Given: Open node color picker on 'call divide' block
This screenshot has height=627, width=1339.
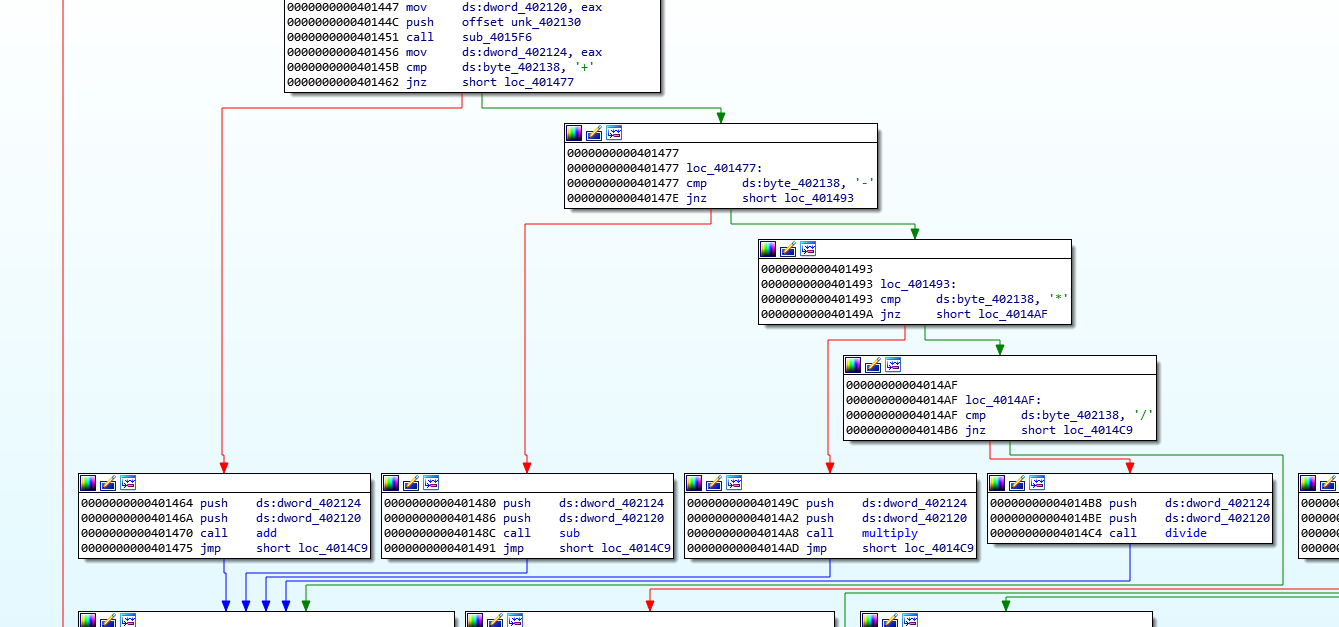Looking at the screenshot, I should pyautogui.click(x=997, y=483).
